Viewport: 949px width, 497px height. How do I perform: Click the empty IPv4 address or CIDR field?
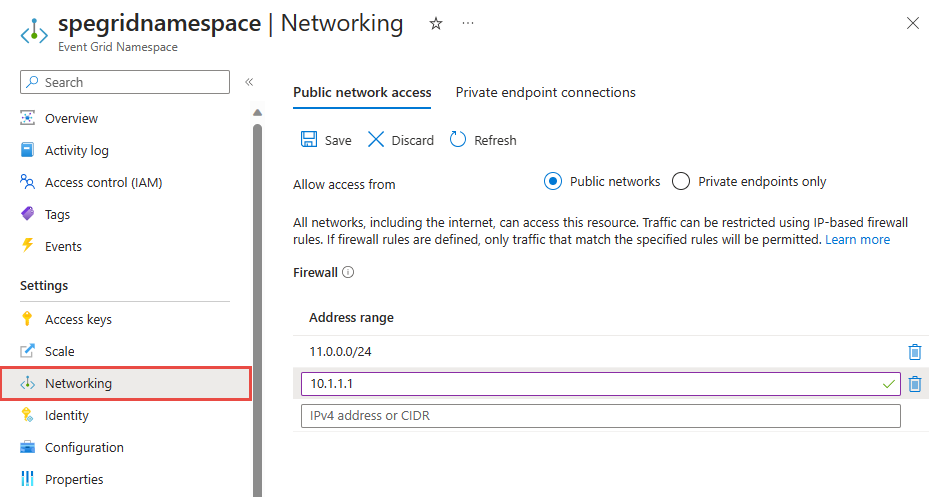point(600,416)
